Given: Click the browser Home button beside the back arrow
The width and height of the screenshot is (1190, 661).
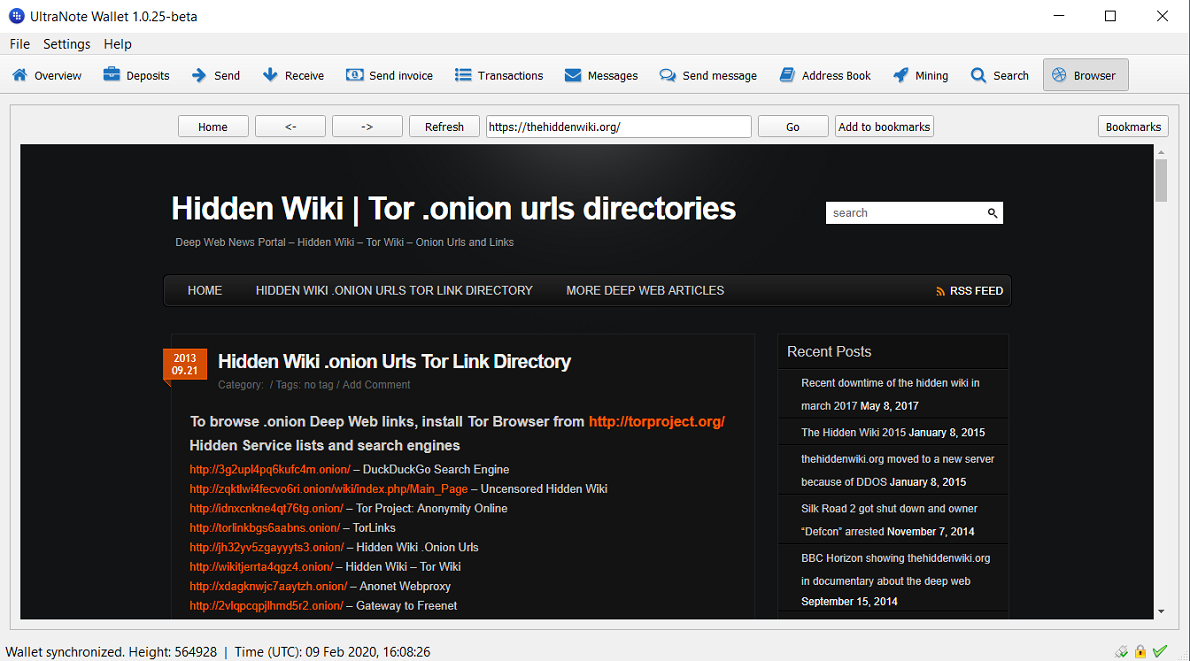Looking at the screenshot, I should [x=213, y=127].
